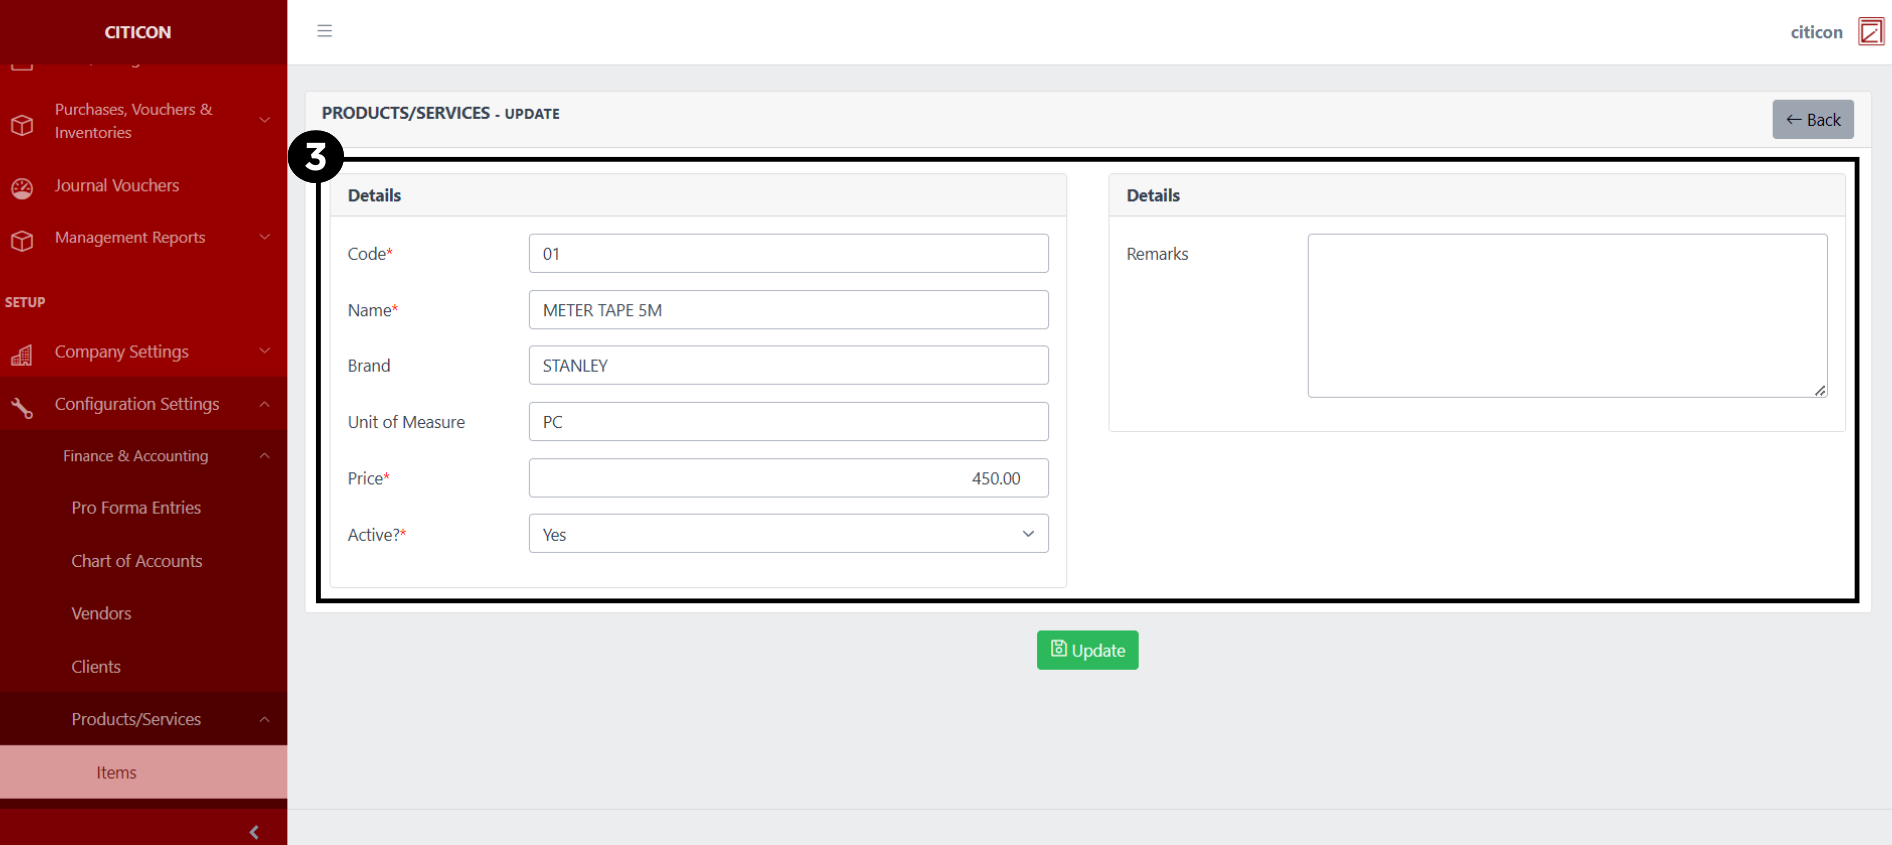Viewport: 1892px width, 845px height.
Task: Go to Pro Forma Entries
Action: 136,508
